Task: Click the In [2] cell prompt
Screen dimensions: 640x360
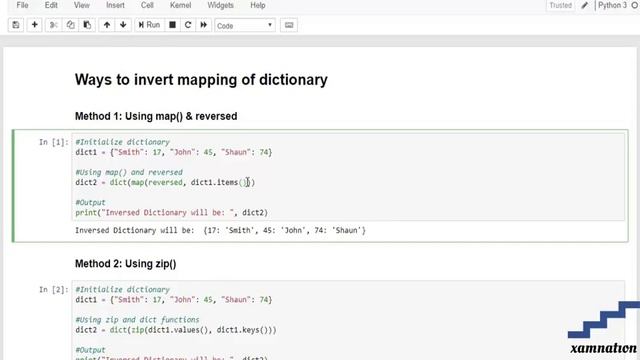Action: point(54,289)
